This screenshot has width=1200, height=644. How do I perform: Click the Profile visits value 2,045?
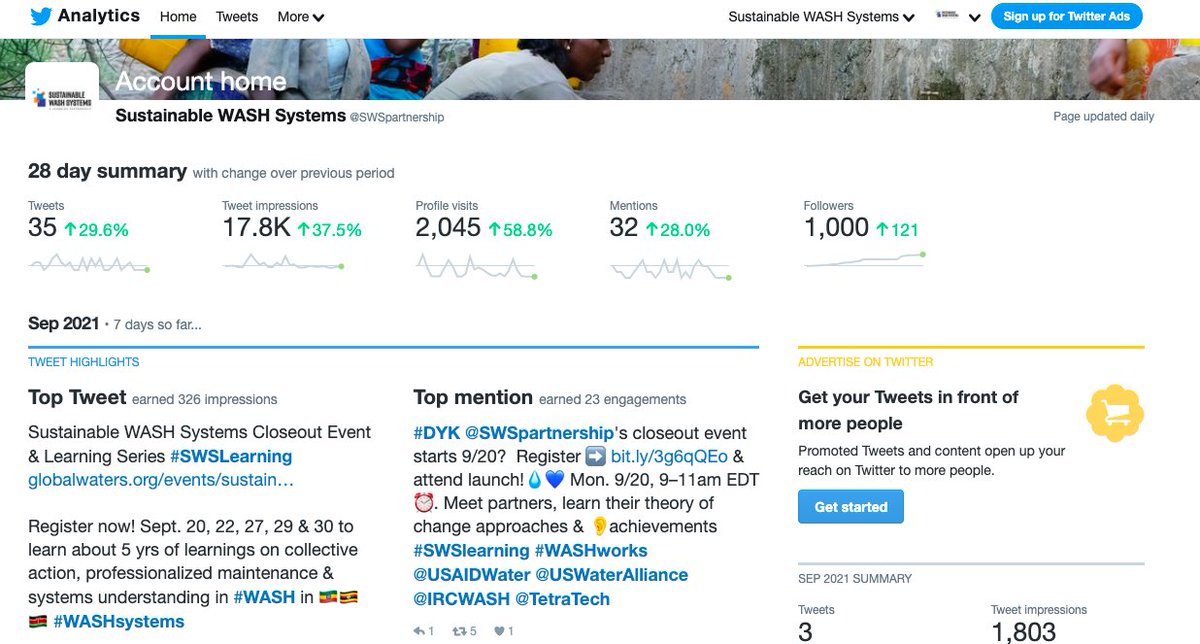pyautogui.click(x=448, y=228)
